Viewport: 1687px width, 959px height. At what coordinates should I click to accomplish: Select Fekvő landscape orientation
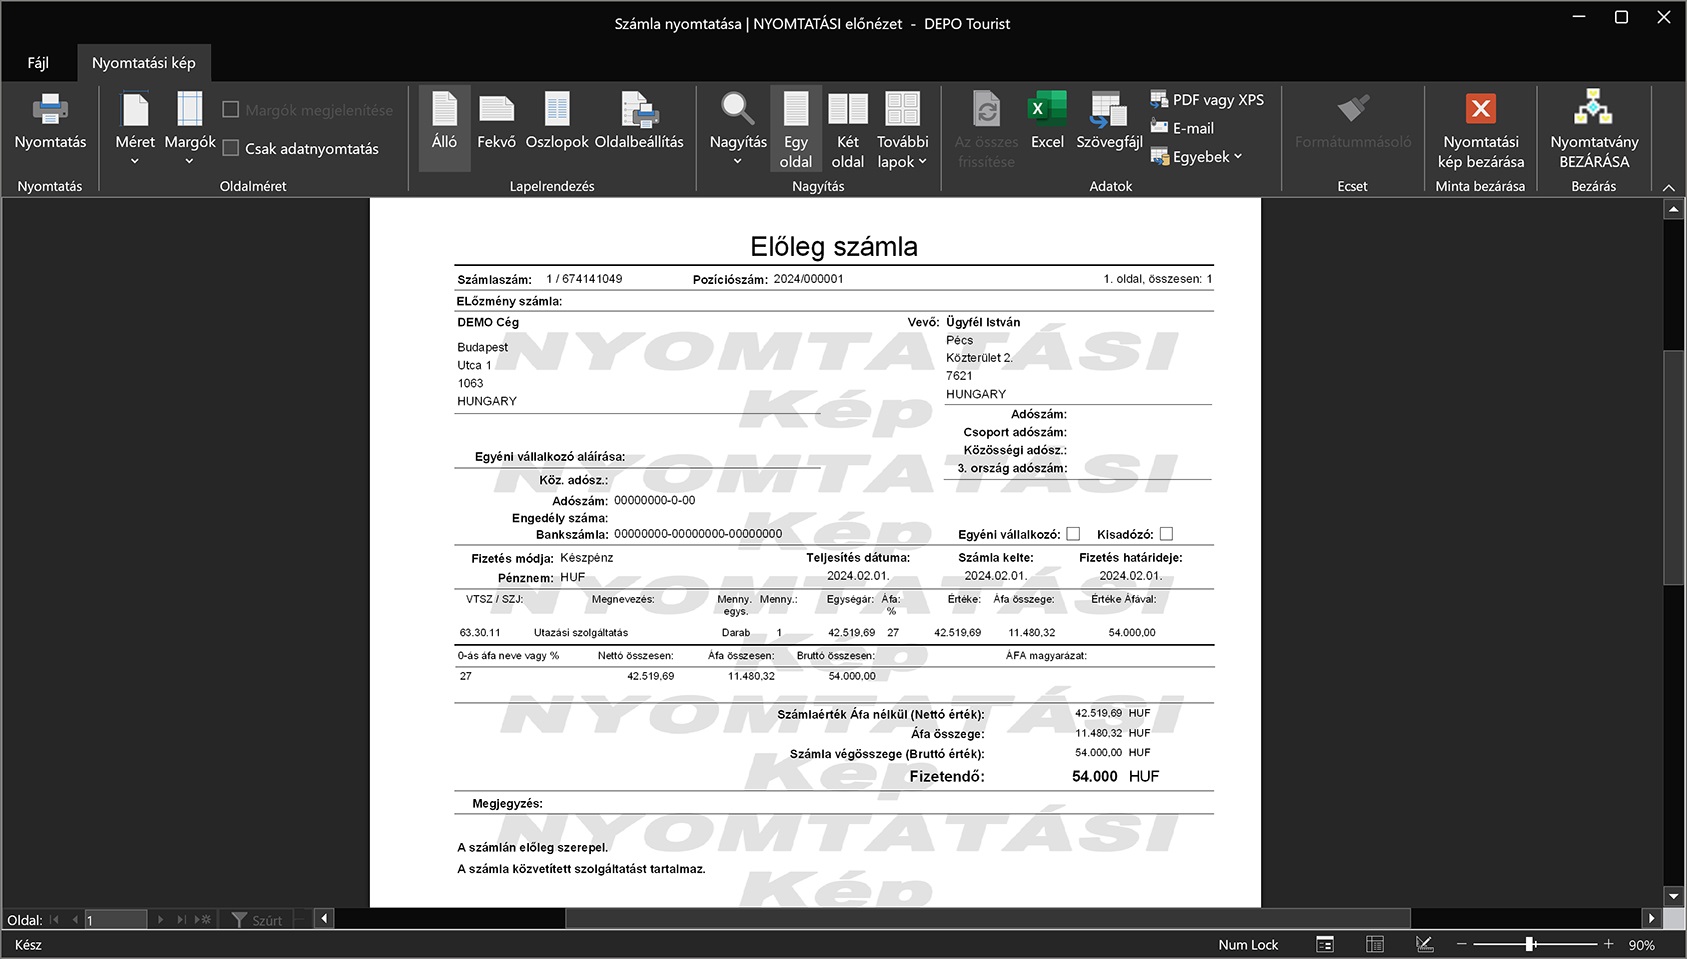click(496, 122)
